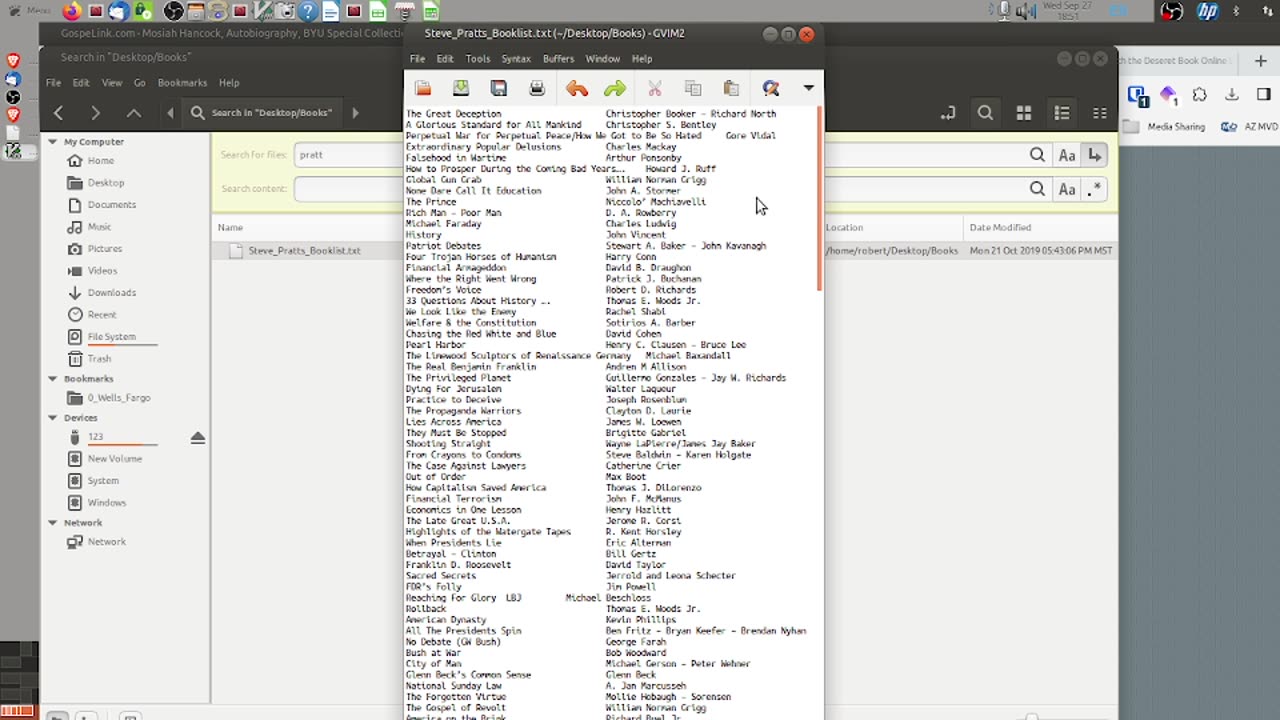Click the Save All floppy icon in GVim

499,89
